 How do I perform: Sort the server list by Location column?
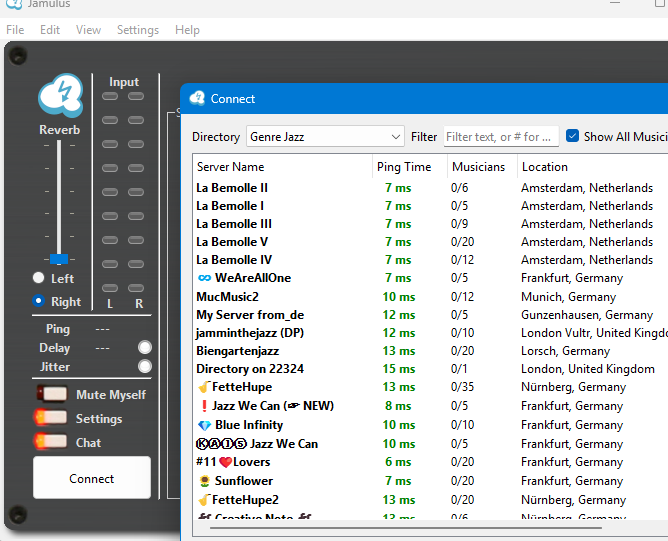tap(545, 167)
